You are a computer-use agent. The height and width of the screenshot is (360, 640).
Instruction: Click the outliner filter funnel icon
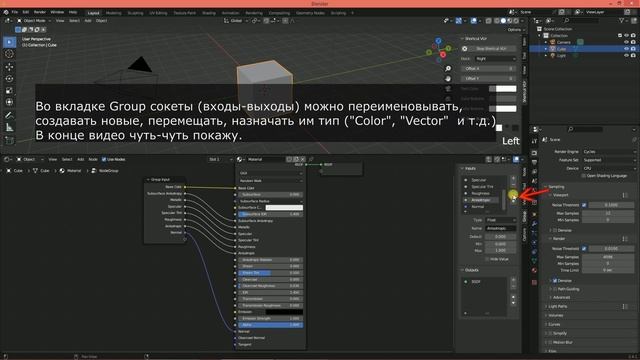point(621,20)
